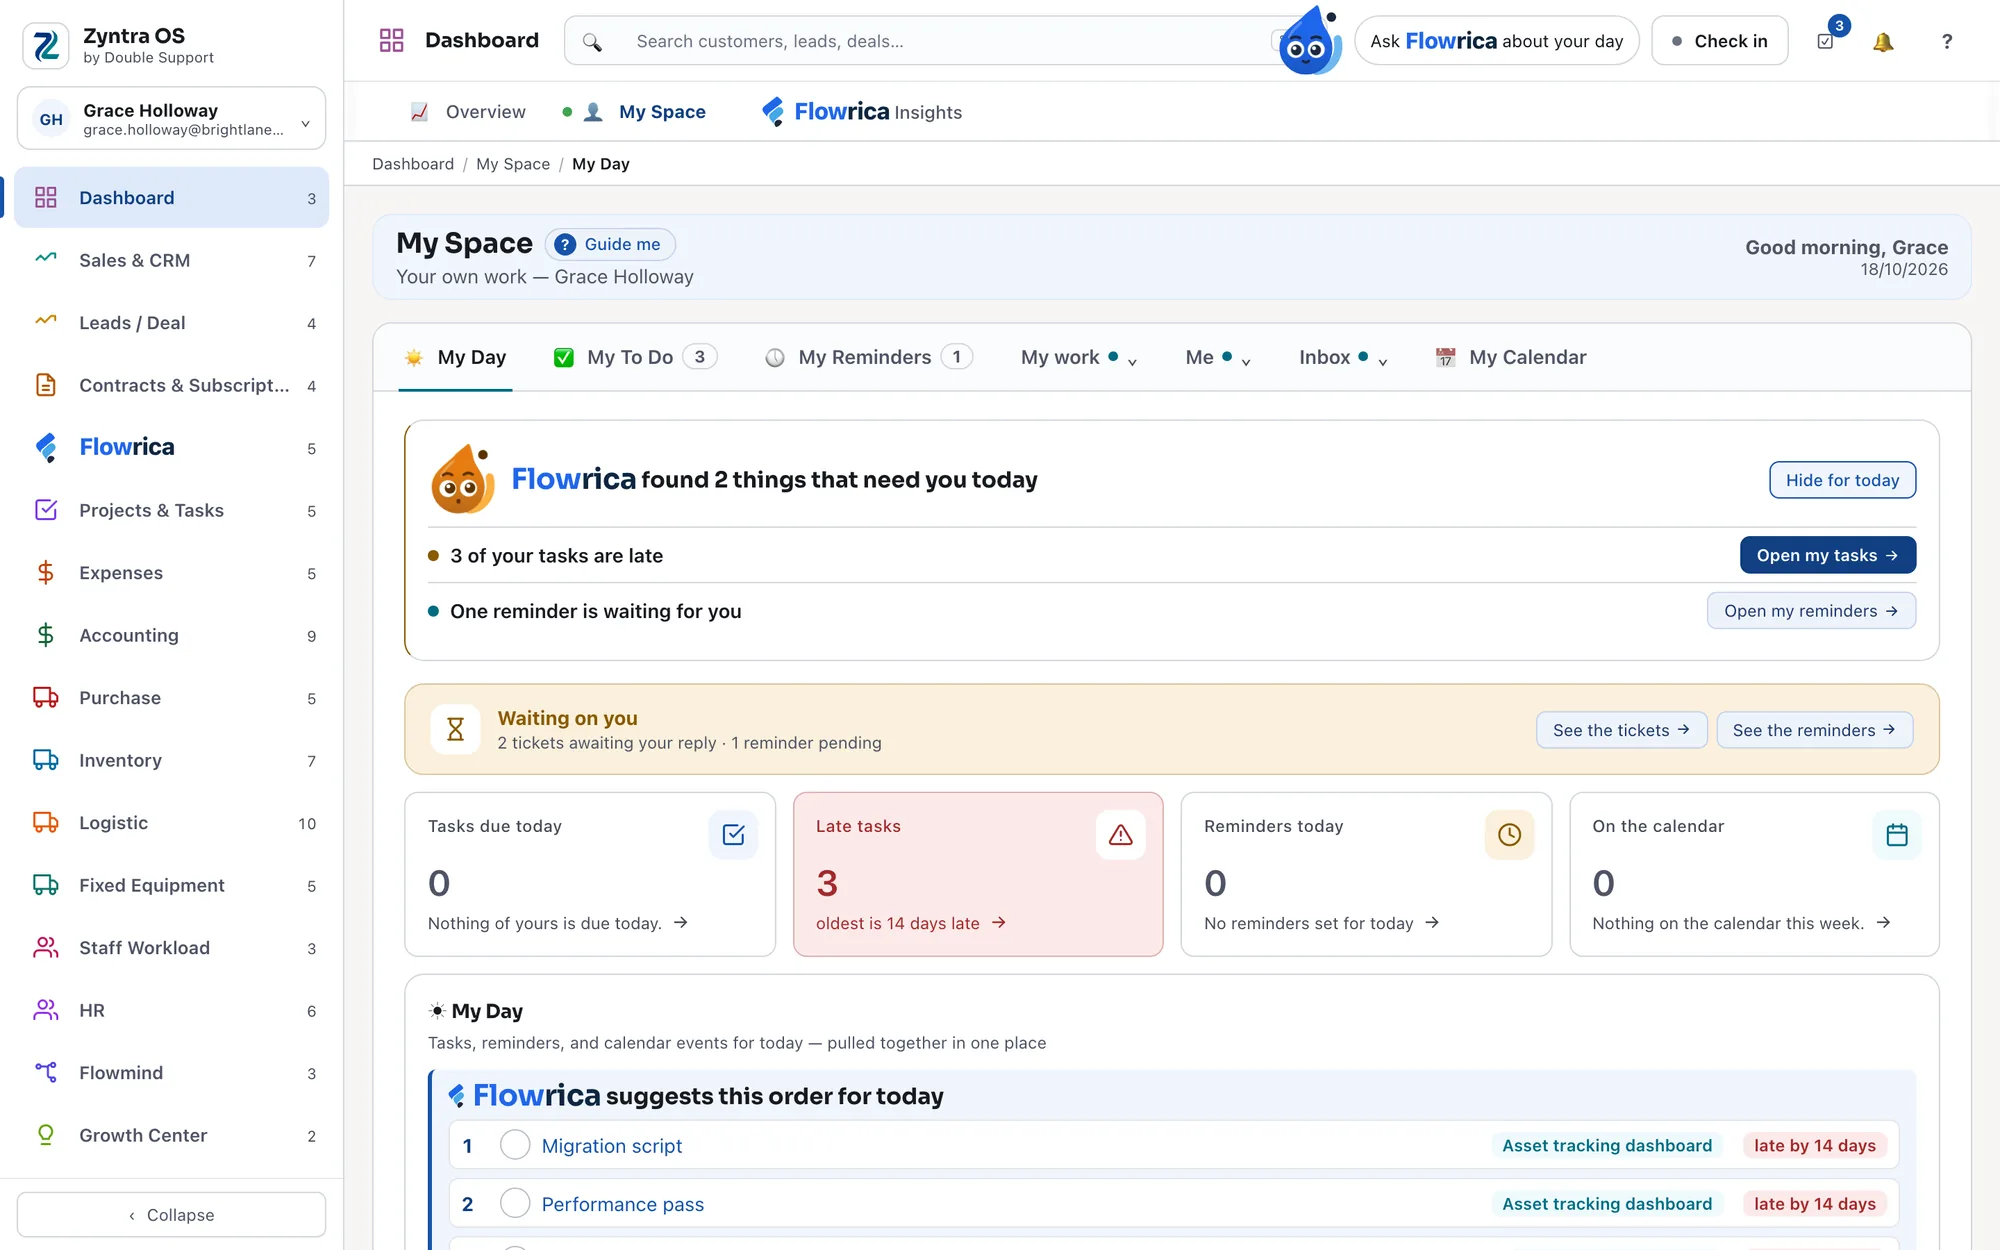
Task: Click My Space breadcrumb link
Action: coord(513,164)
